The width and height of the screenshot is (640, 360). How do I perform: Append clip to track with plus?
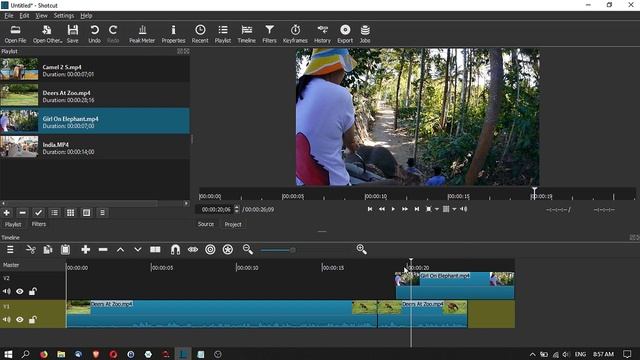pyautogui.click(x=85, y=249)
